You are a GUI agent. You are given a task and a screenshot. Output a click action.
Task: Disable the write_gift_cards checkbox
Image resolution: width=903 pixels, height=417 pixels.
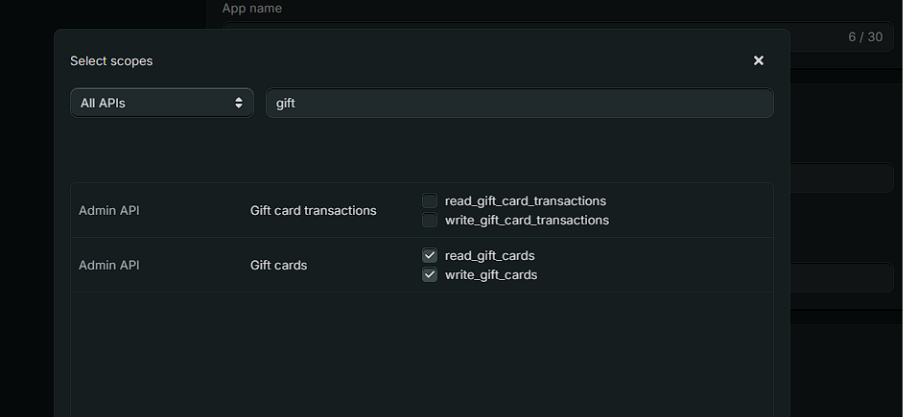point(430,275)
